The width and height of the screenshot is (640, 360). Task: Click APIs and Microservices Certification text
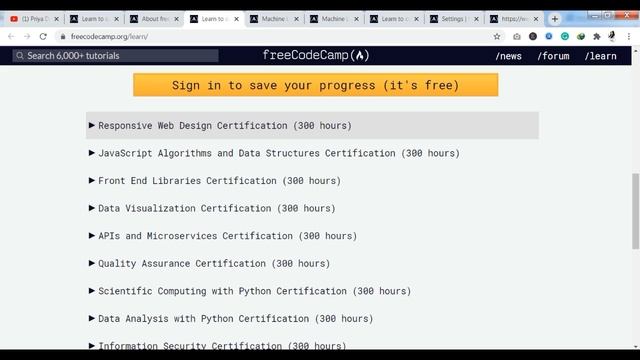click(228, 236)
